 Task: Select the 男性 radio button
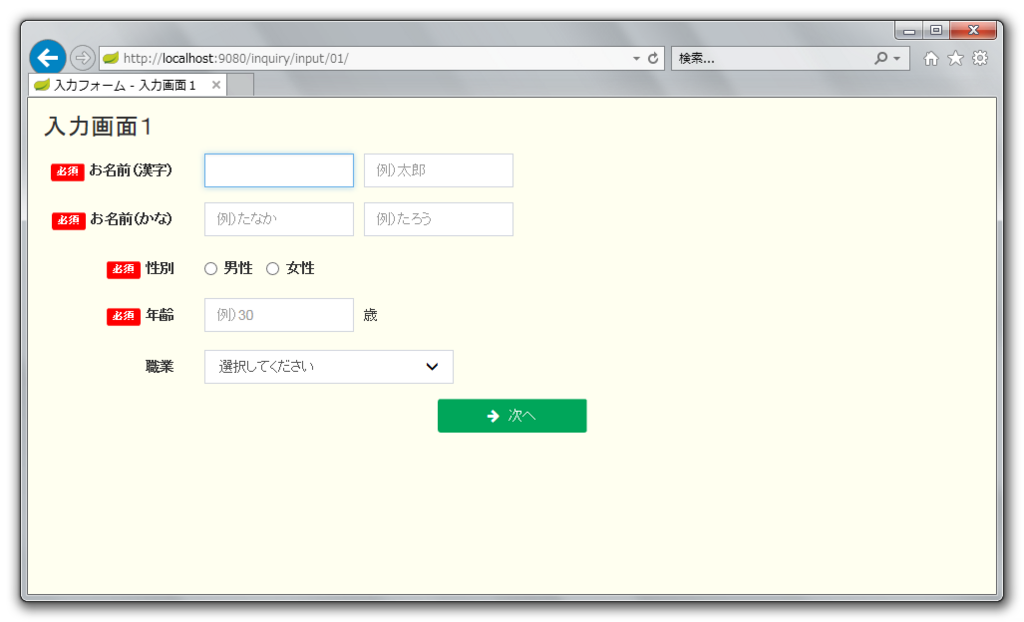[x=210, y=269]
